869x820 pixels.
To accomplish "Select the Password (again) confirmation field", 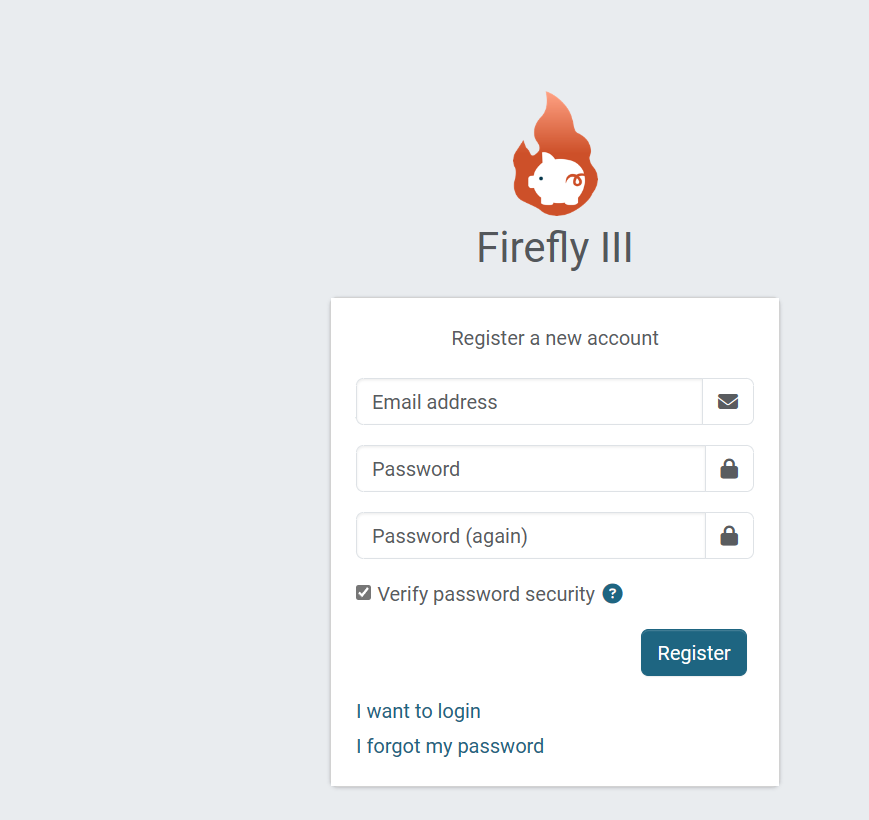I will pyautogui.click(x=530, y=536).
